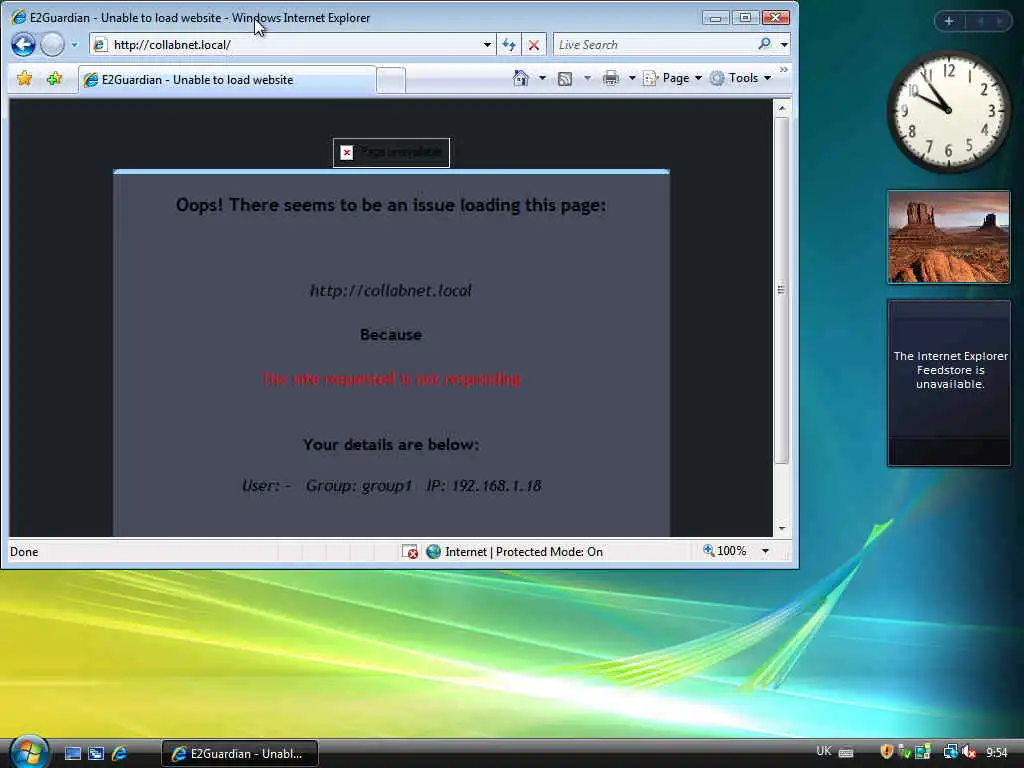The image size is (1024, 768).
Task: Click inside the Live Search box
Action: [653, 45]
